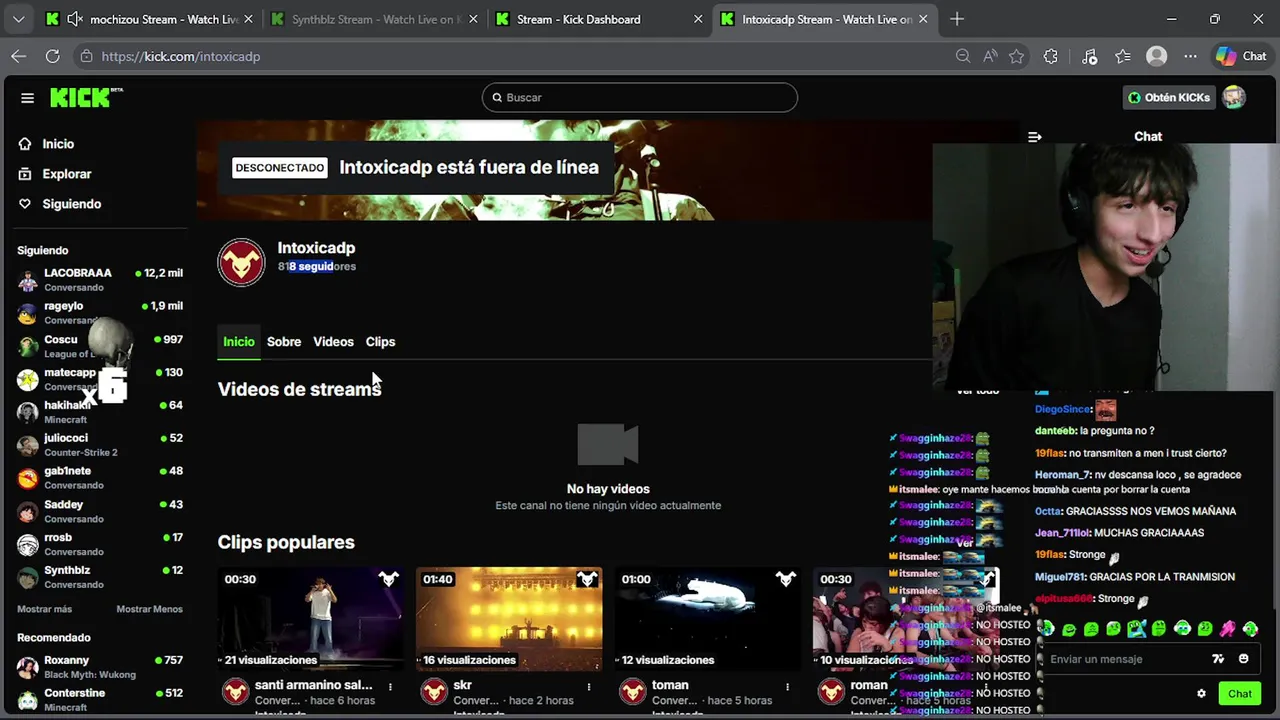Open the read aloud icon in address bar

[990, 57]
